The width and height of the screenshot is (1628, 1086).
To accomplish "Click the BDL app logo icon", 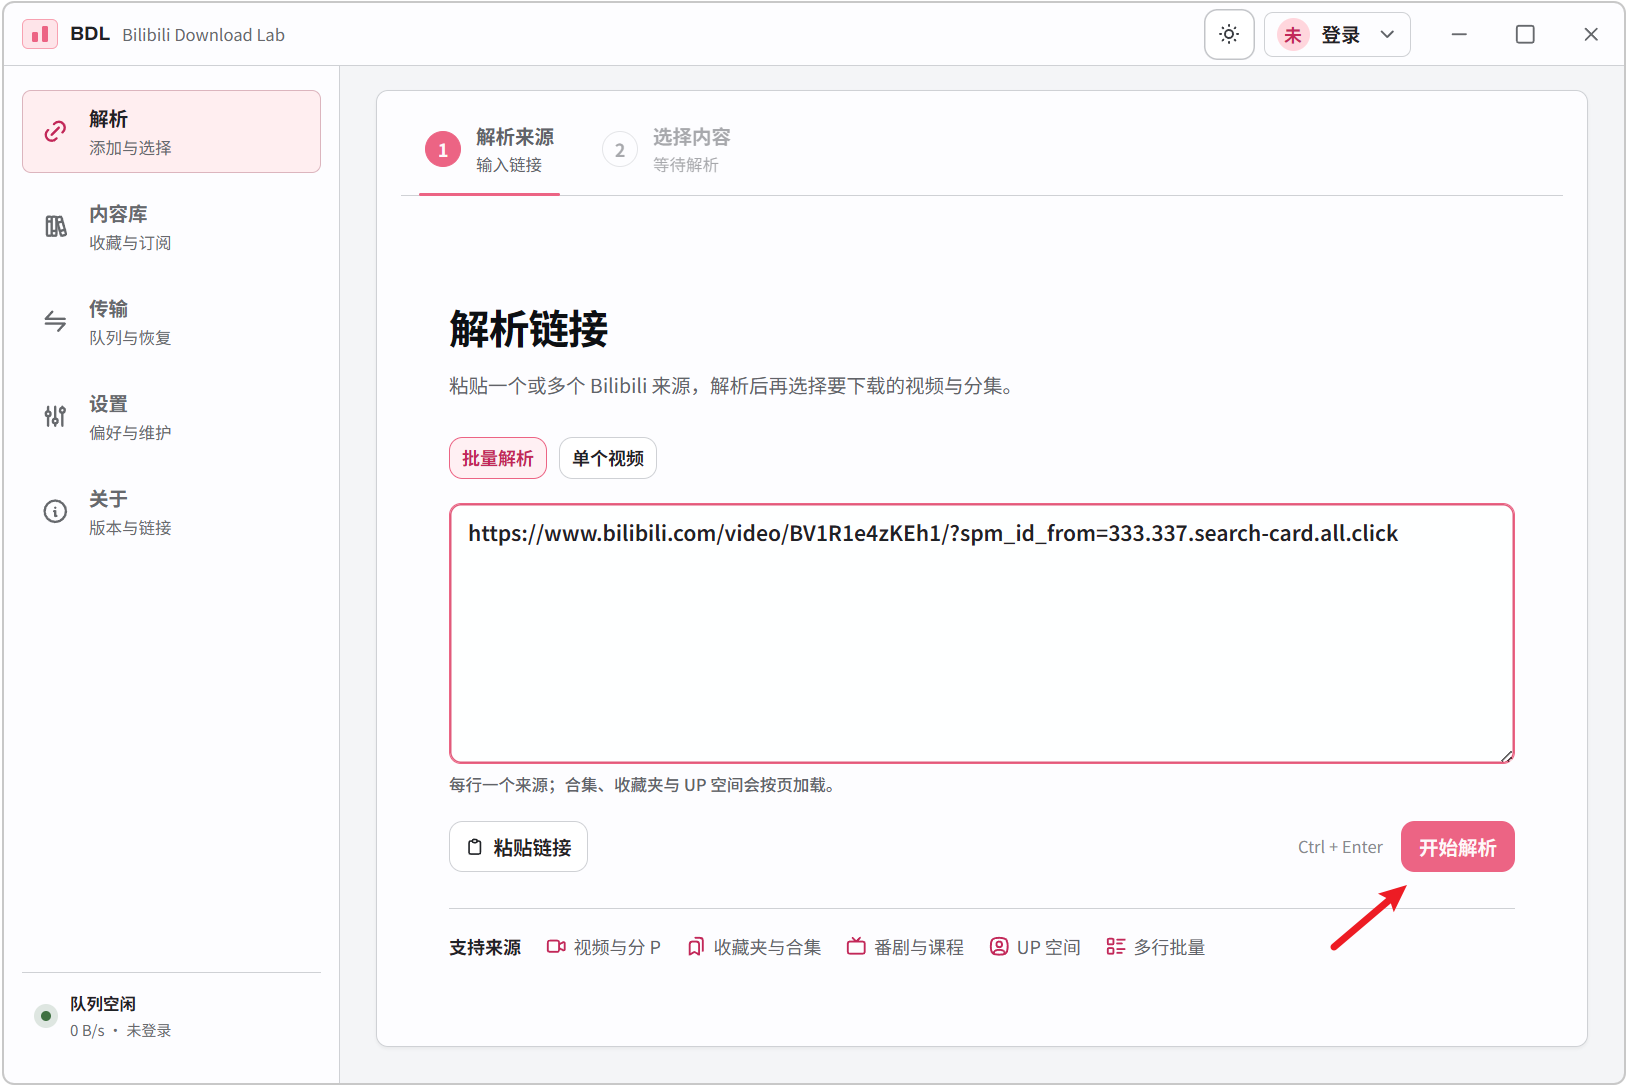I will (x=39, y=34).
